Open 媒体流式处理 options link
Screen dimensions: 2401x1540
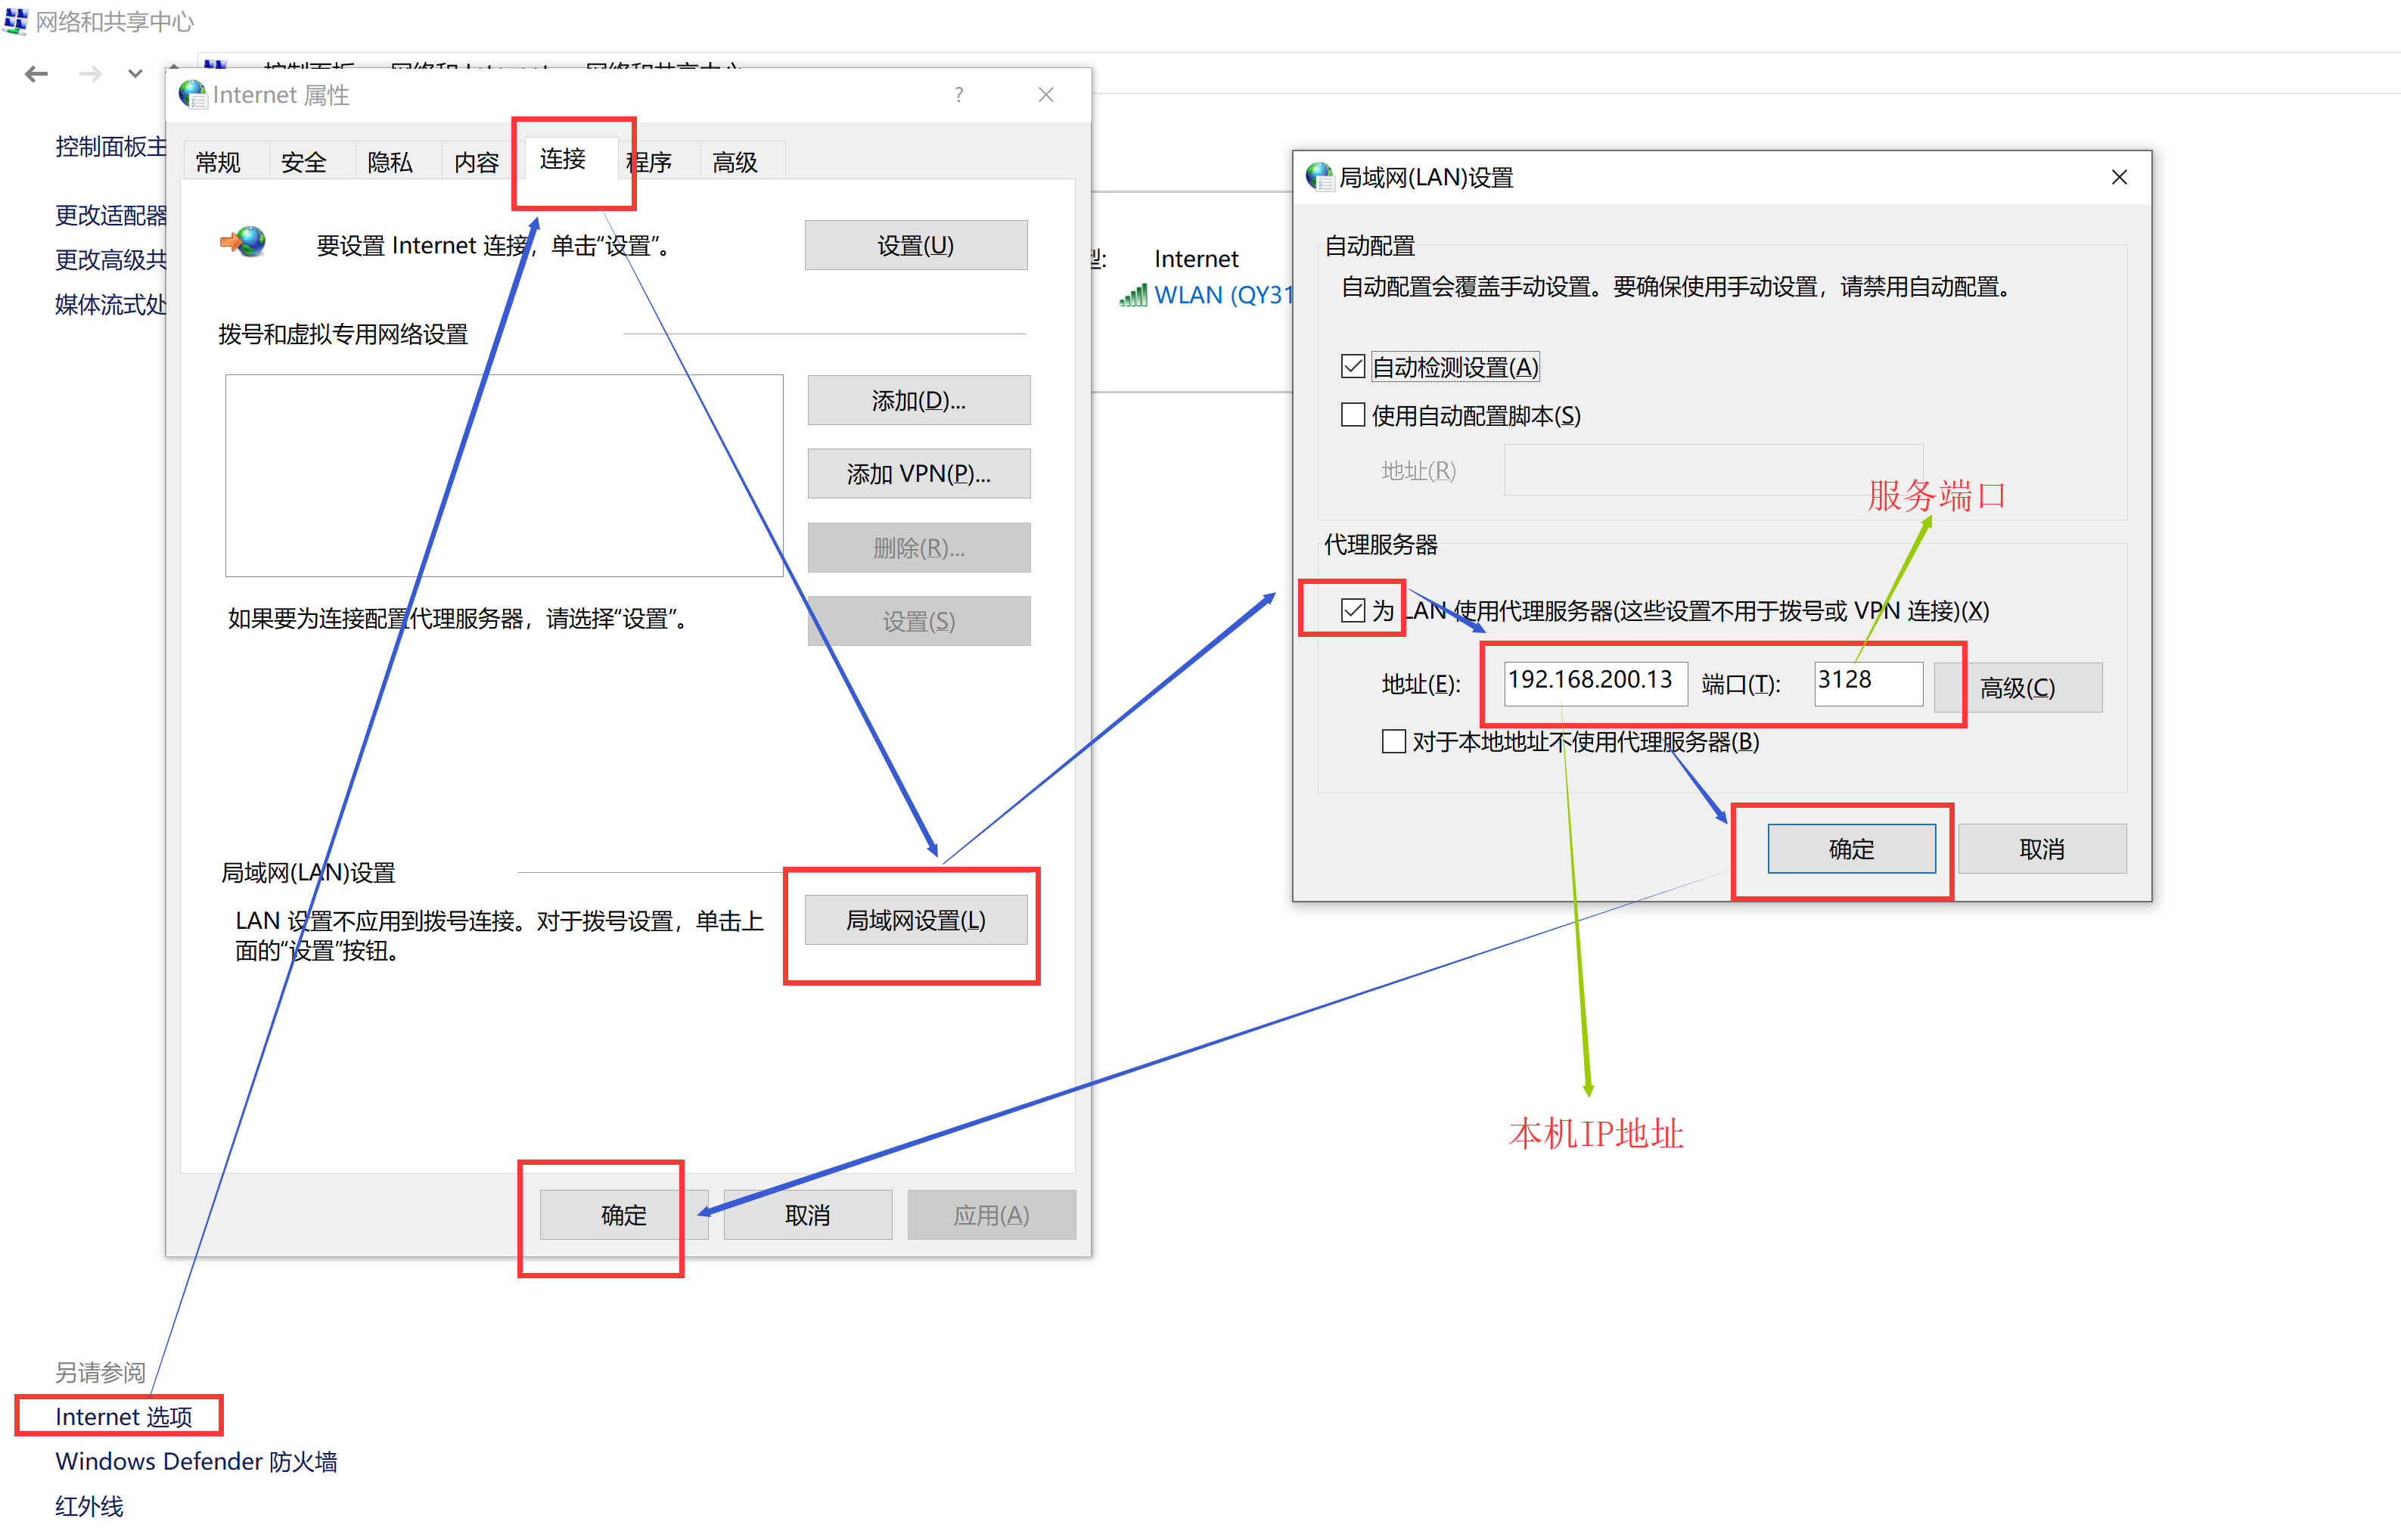point(111,305)
